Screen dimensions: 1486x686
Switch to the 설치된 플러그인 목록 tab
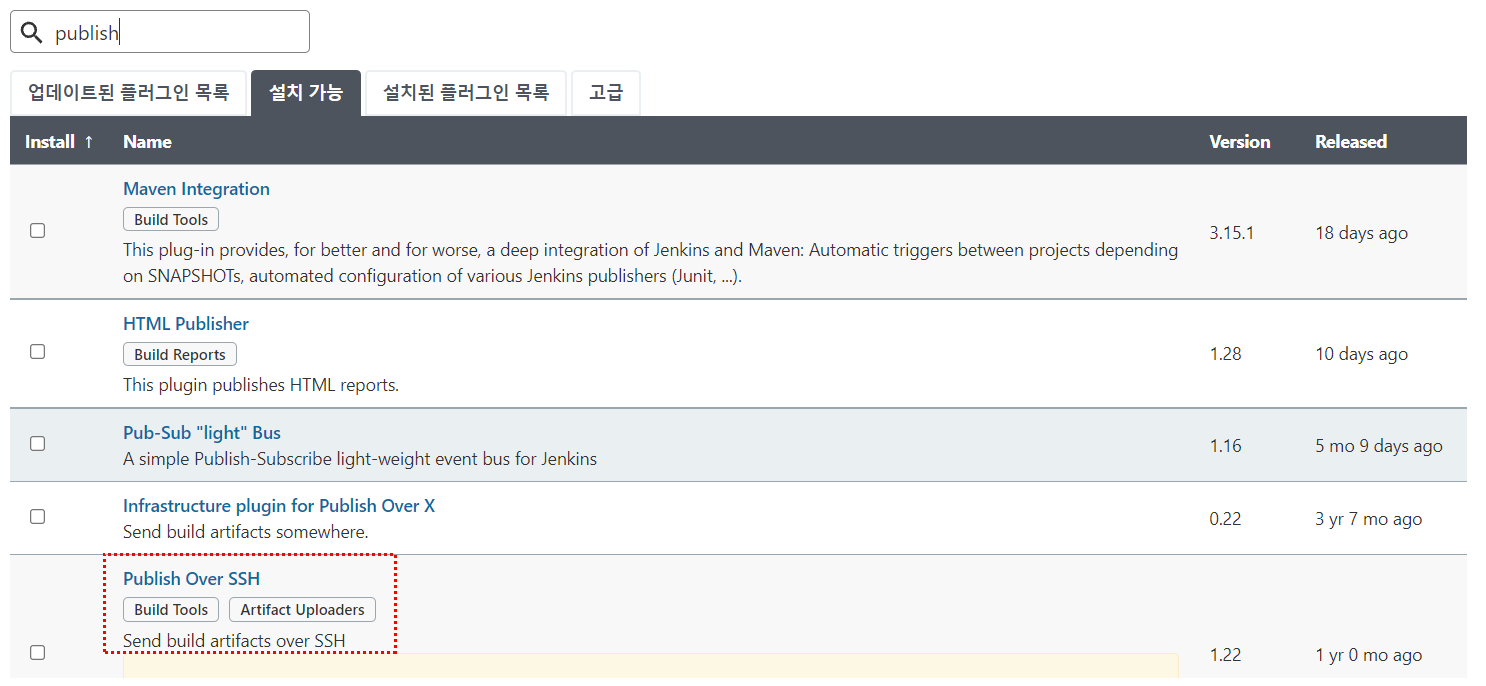click(x=466, y=93)
